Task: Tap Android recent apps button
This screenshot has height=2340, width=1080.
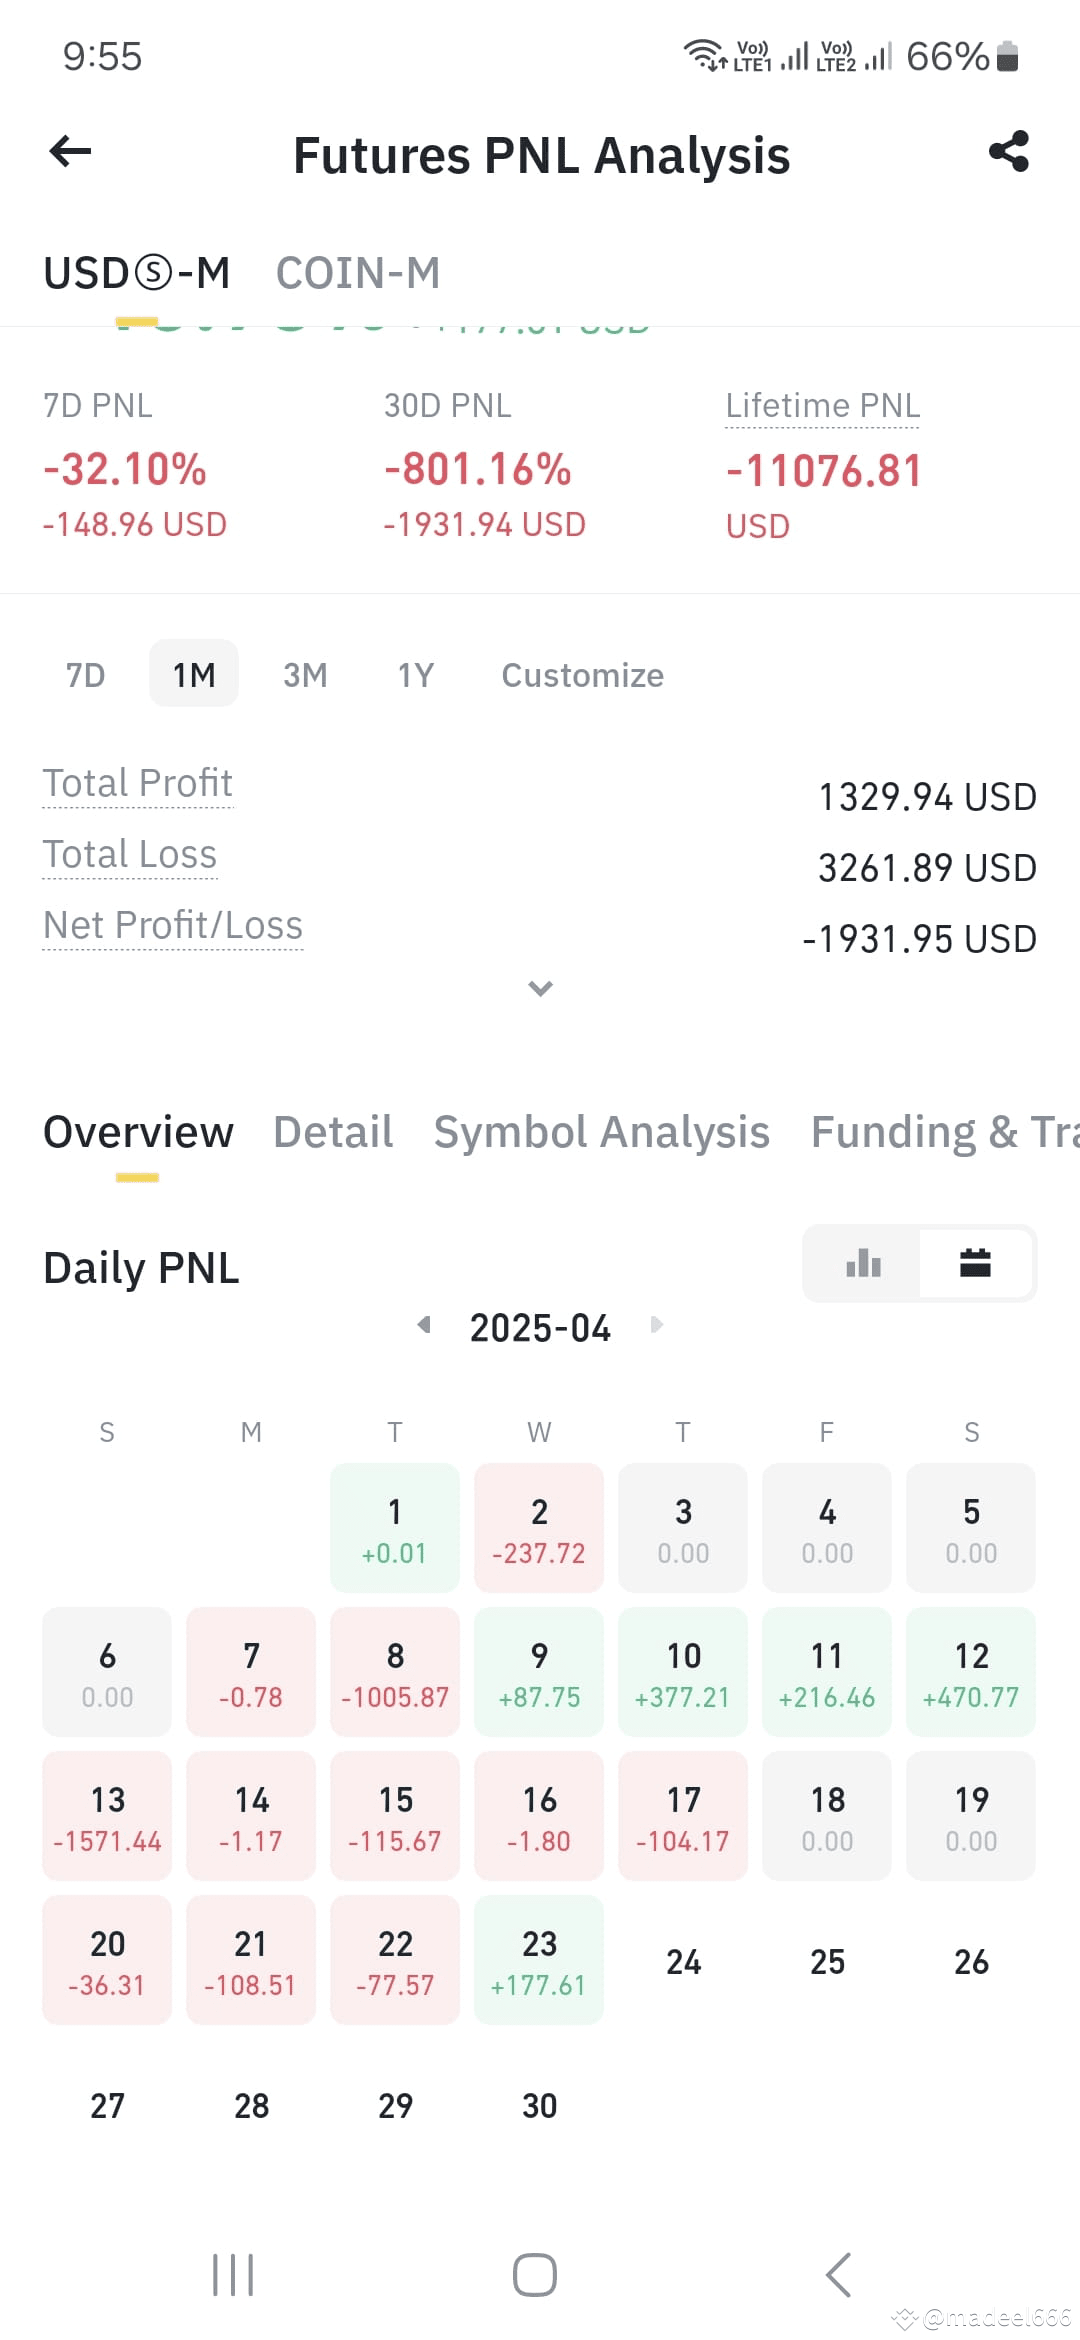Action: tap(233, 2275)
